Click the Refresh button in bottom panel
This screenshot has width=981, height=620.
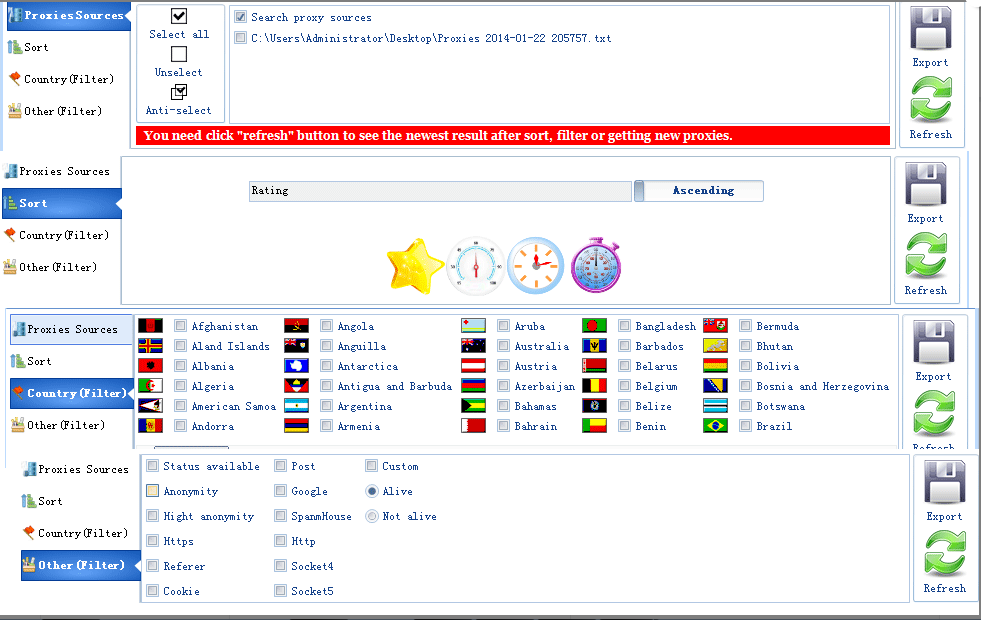pos(945,561)
